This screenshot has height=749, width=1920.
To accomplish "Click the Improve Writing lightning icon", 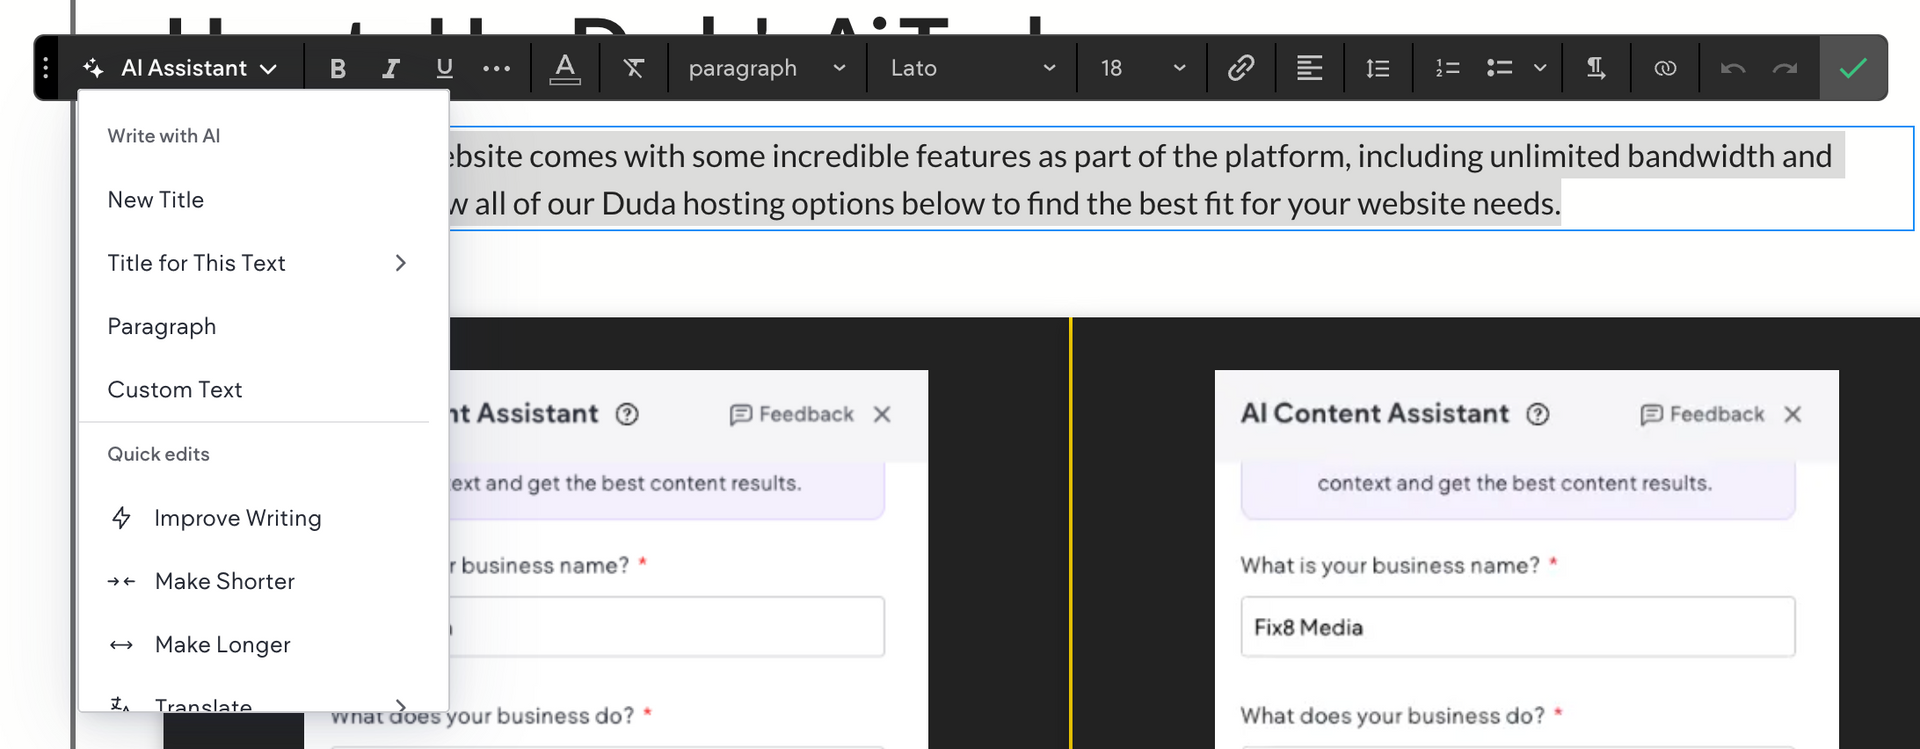I will [x=121, y=518].
